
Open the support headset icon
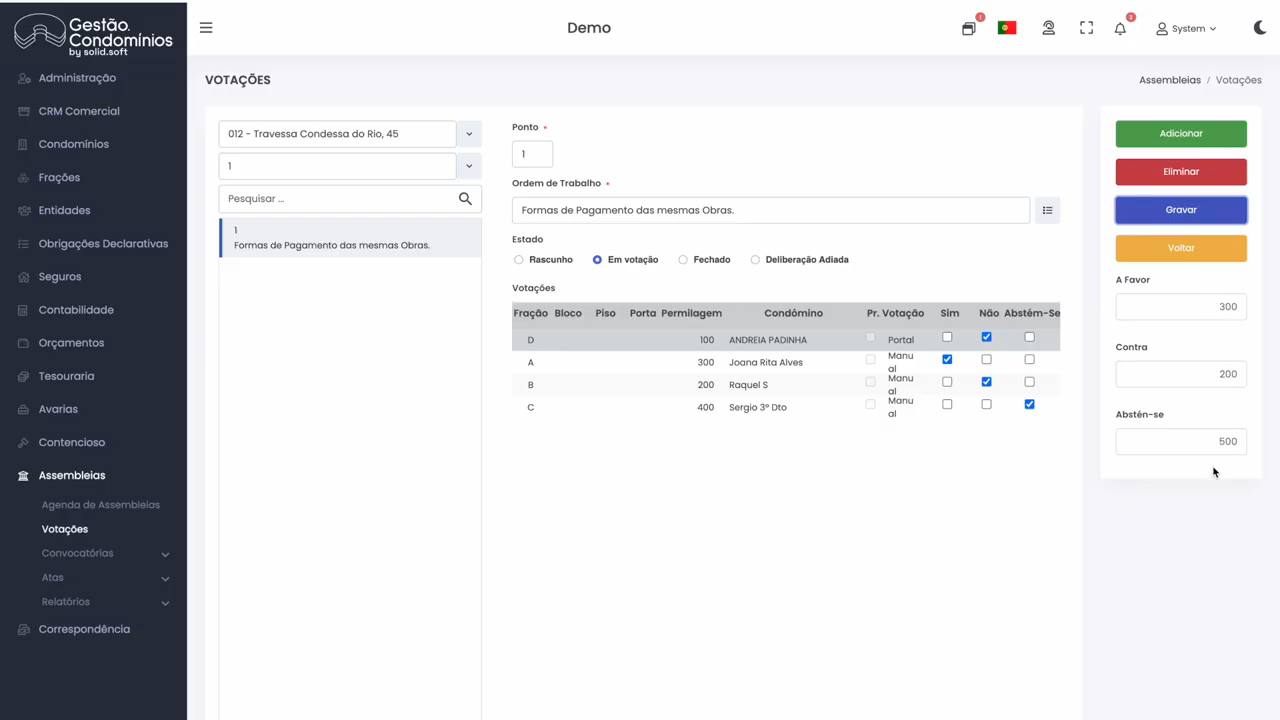coord(1048,28)
